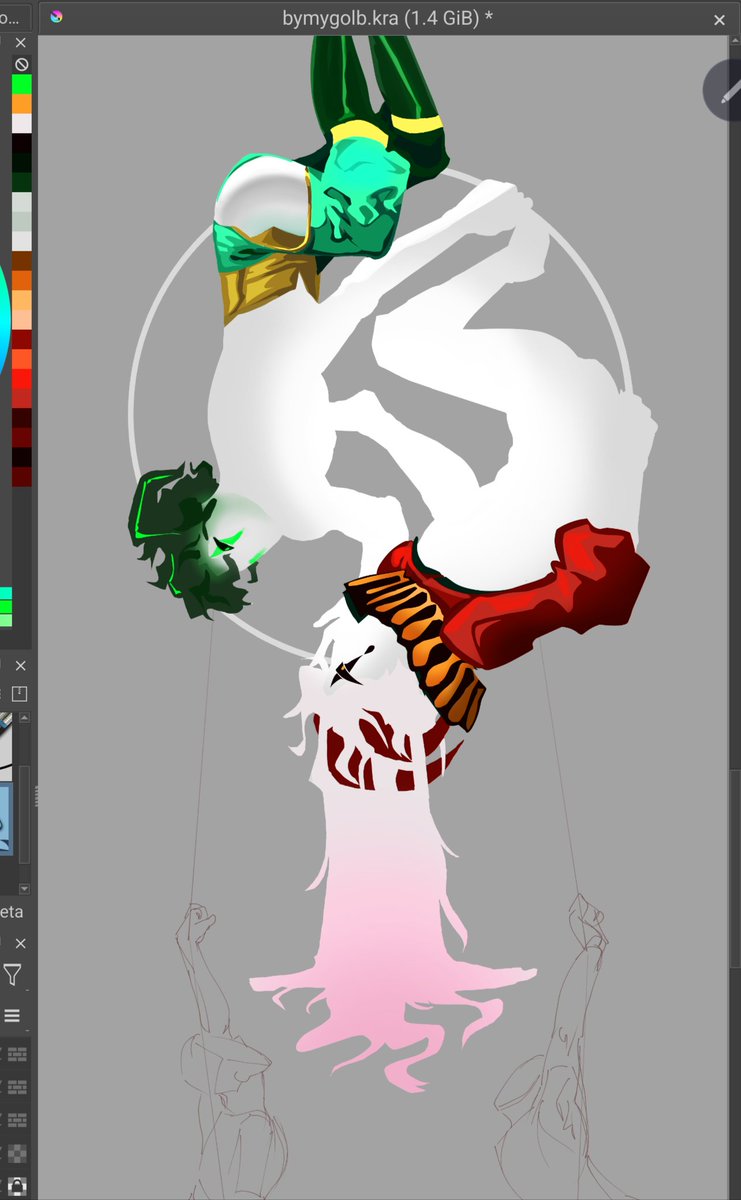The image size is (741, 1200).
Task: Toggle inherit alpha on third layer row
Action: [17, 1120]
